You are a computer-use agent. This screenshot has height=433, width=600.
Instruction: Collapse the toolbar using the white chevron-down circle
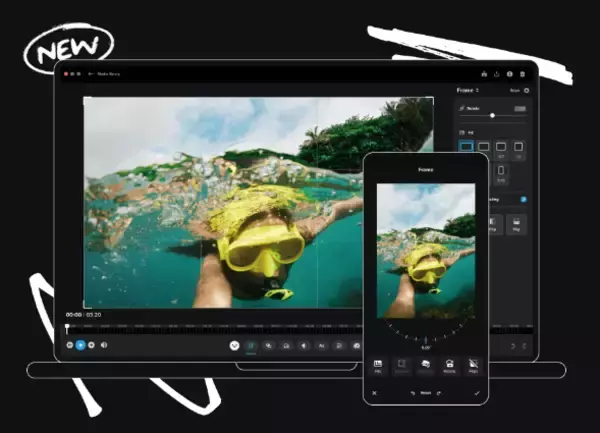pos(235,346)
